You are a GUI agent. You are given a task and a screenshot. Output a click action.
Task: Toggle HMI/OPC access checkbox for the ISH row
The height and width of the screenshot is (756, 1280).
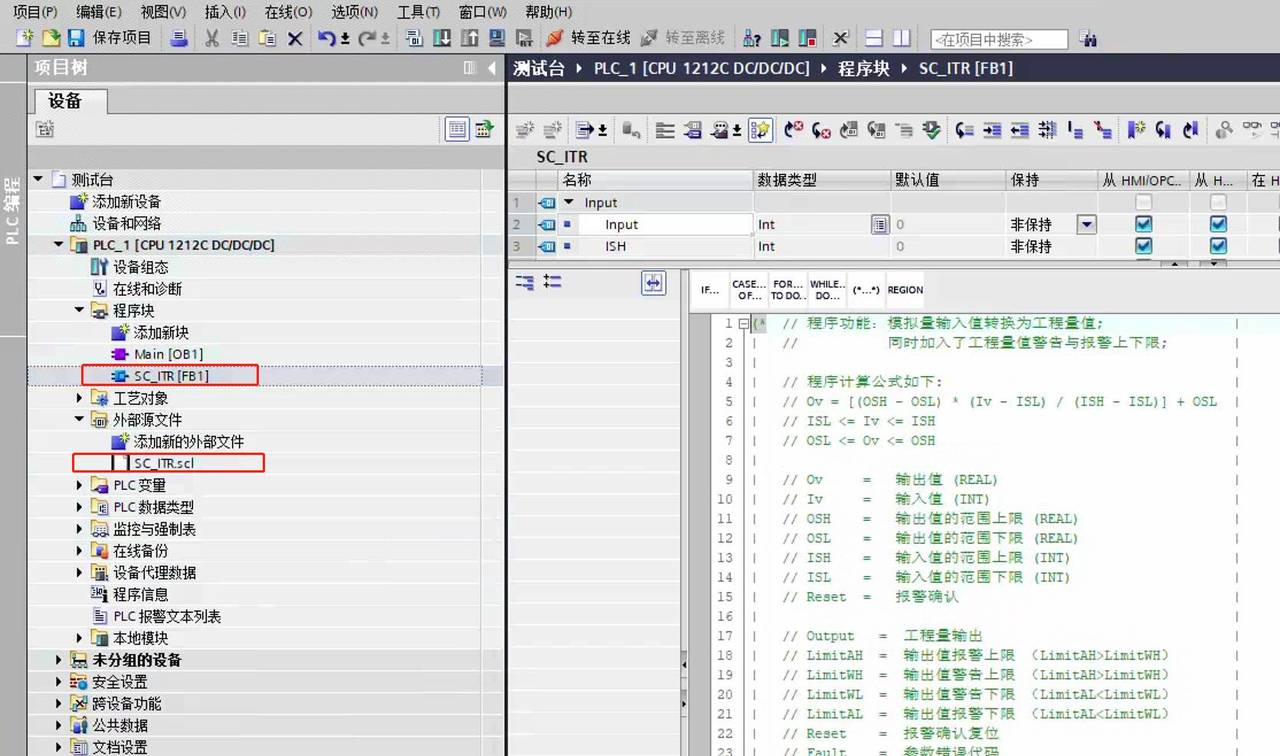point(1143,246)
